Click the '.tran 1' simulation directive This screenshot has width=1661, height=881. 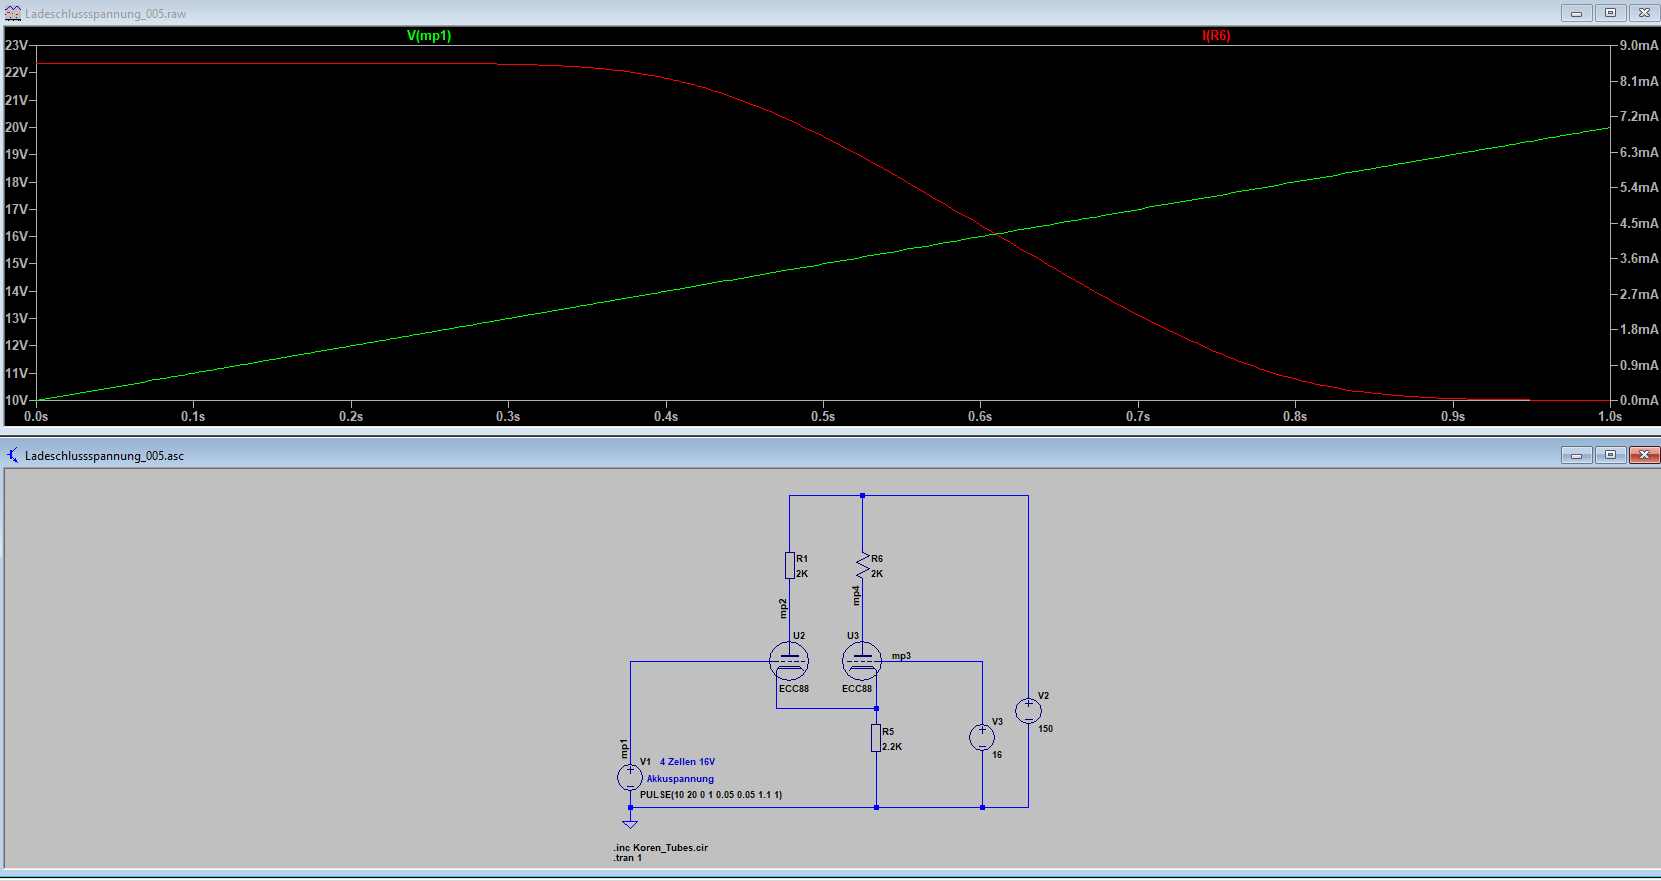point(628,858)
